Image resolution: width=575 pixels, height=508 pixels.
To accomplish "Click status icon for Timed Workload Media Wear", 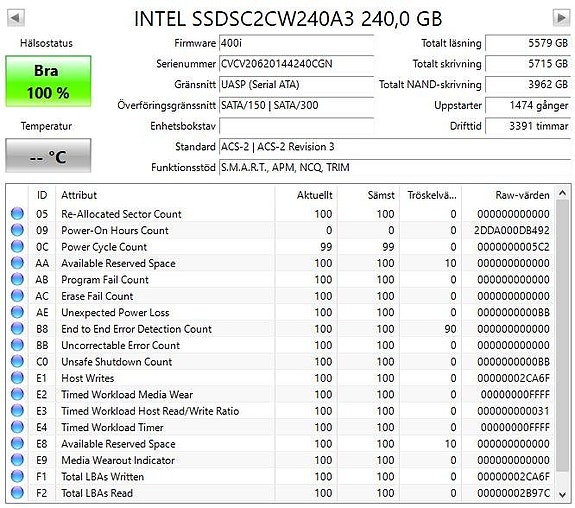I will click(x=17, y=394).
